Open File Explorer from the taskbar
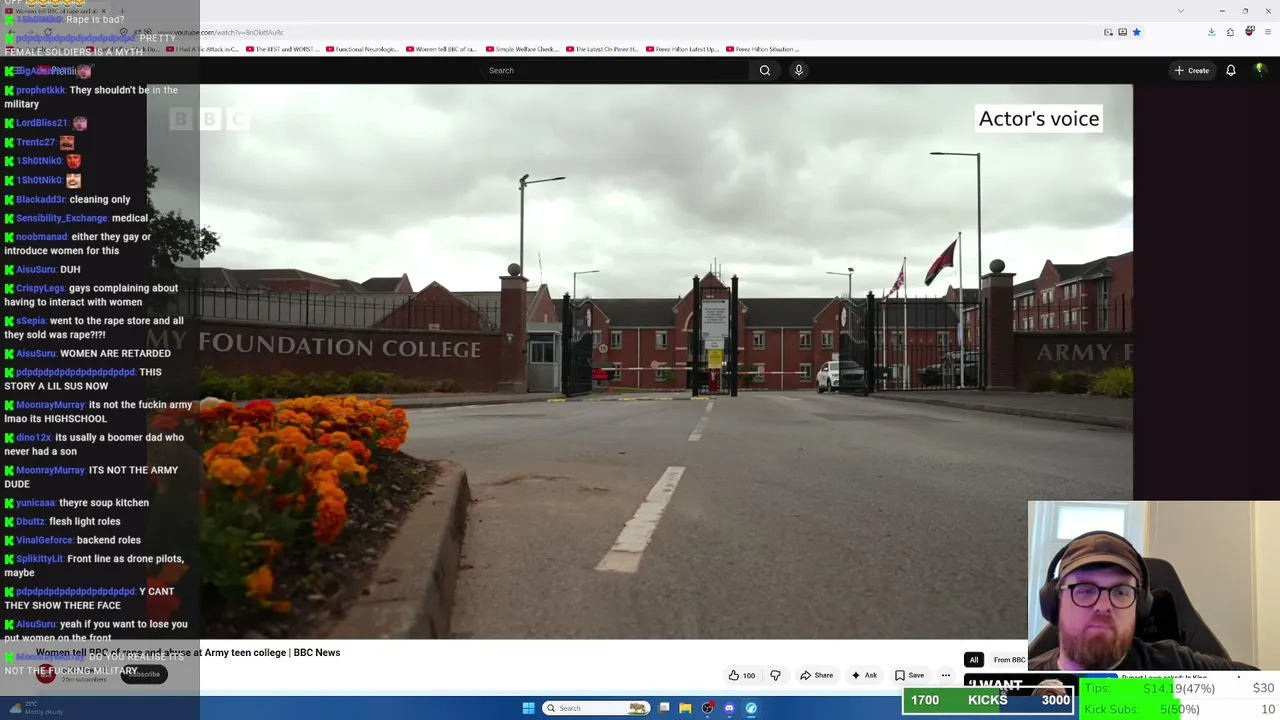This screenshot has height=720, width=1280. click(685, 708)
